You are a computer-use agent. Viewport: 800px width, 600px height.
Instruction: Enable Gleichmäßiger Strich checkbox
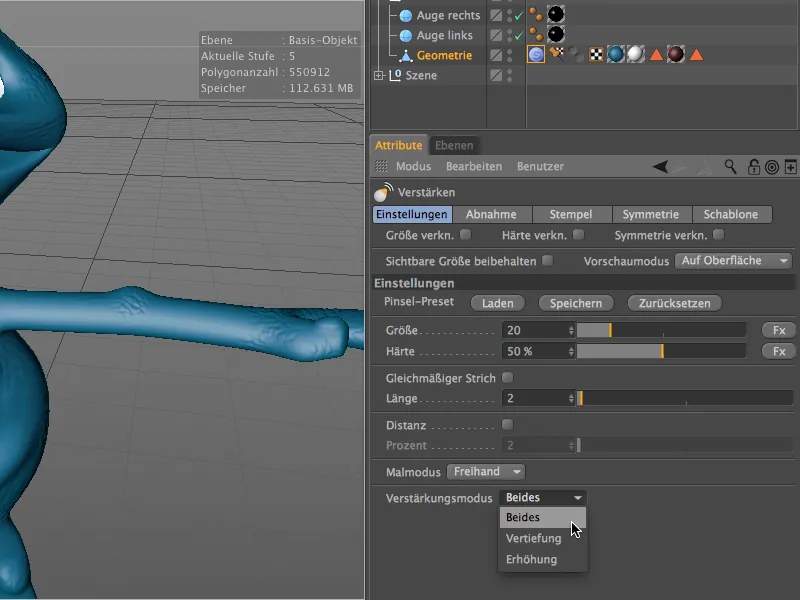pos(507,378)
